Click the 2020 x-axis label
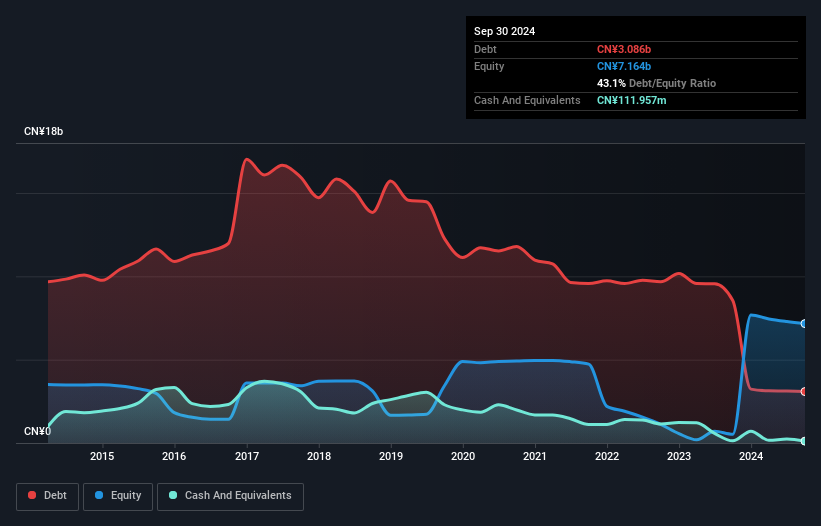This screenshot has width=821, height=526. click(x=463, y=456)
